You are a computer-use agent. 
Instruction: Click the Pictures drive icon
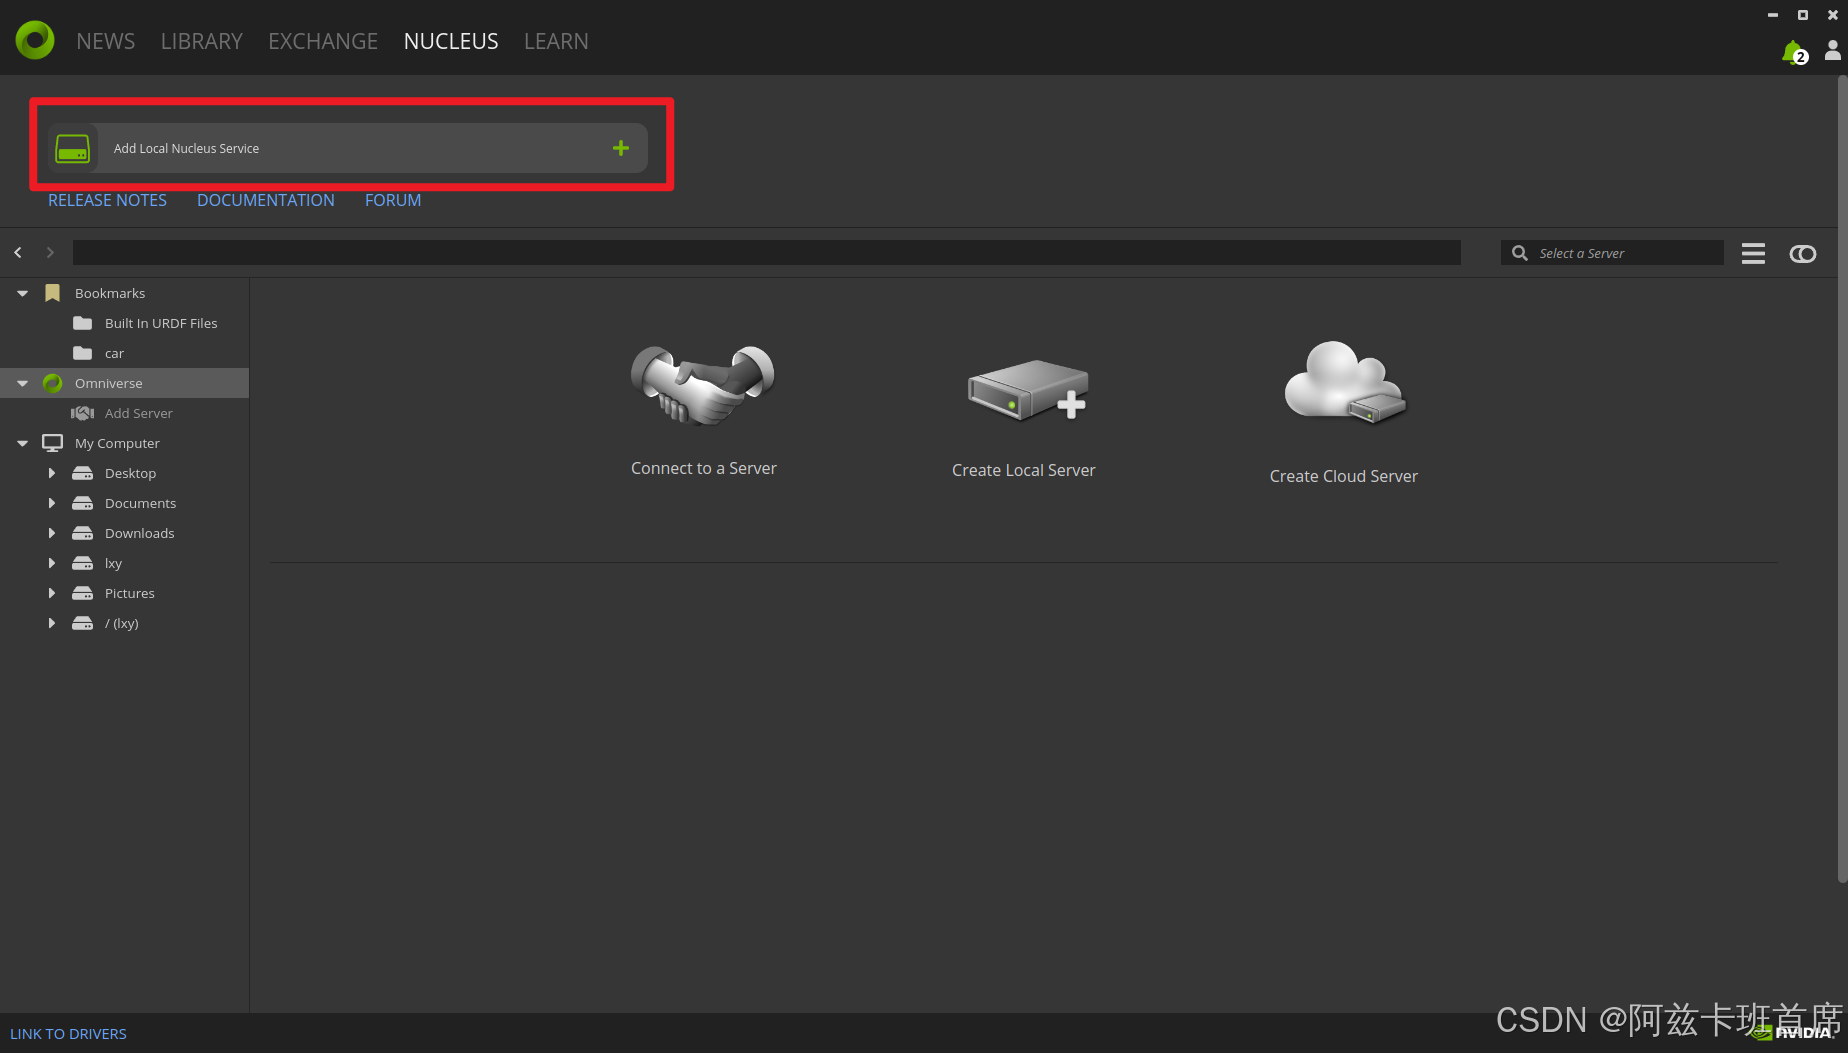point(83,593)
